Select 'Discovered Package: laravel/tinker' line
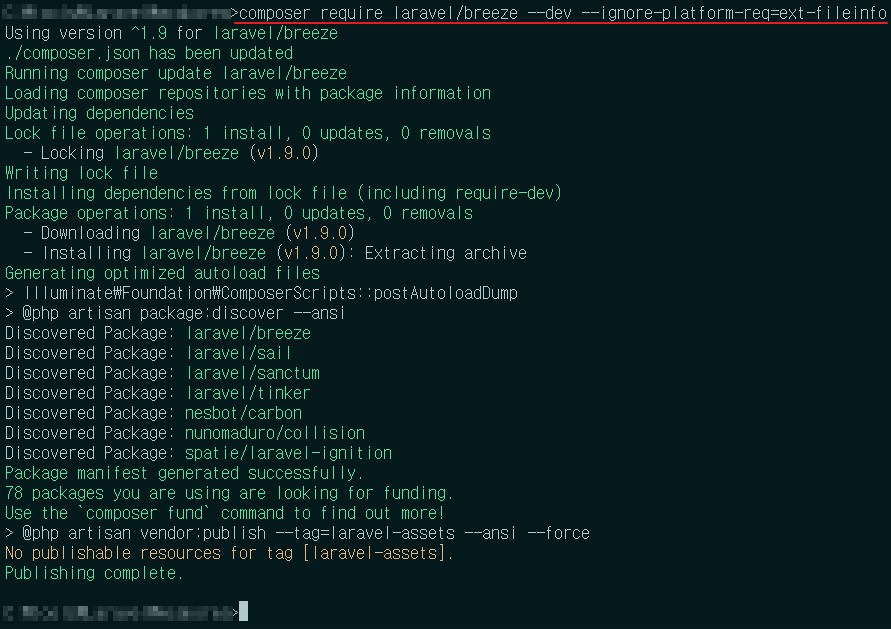Image resolution: width=891 pixels, height=629 pixels. [158, 393]
